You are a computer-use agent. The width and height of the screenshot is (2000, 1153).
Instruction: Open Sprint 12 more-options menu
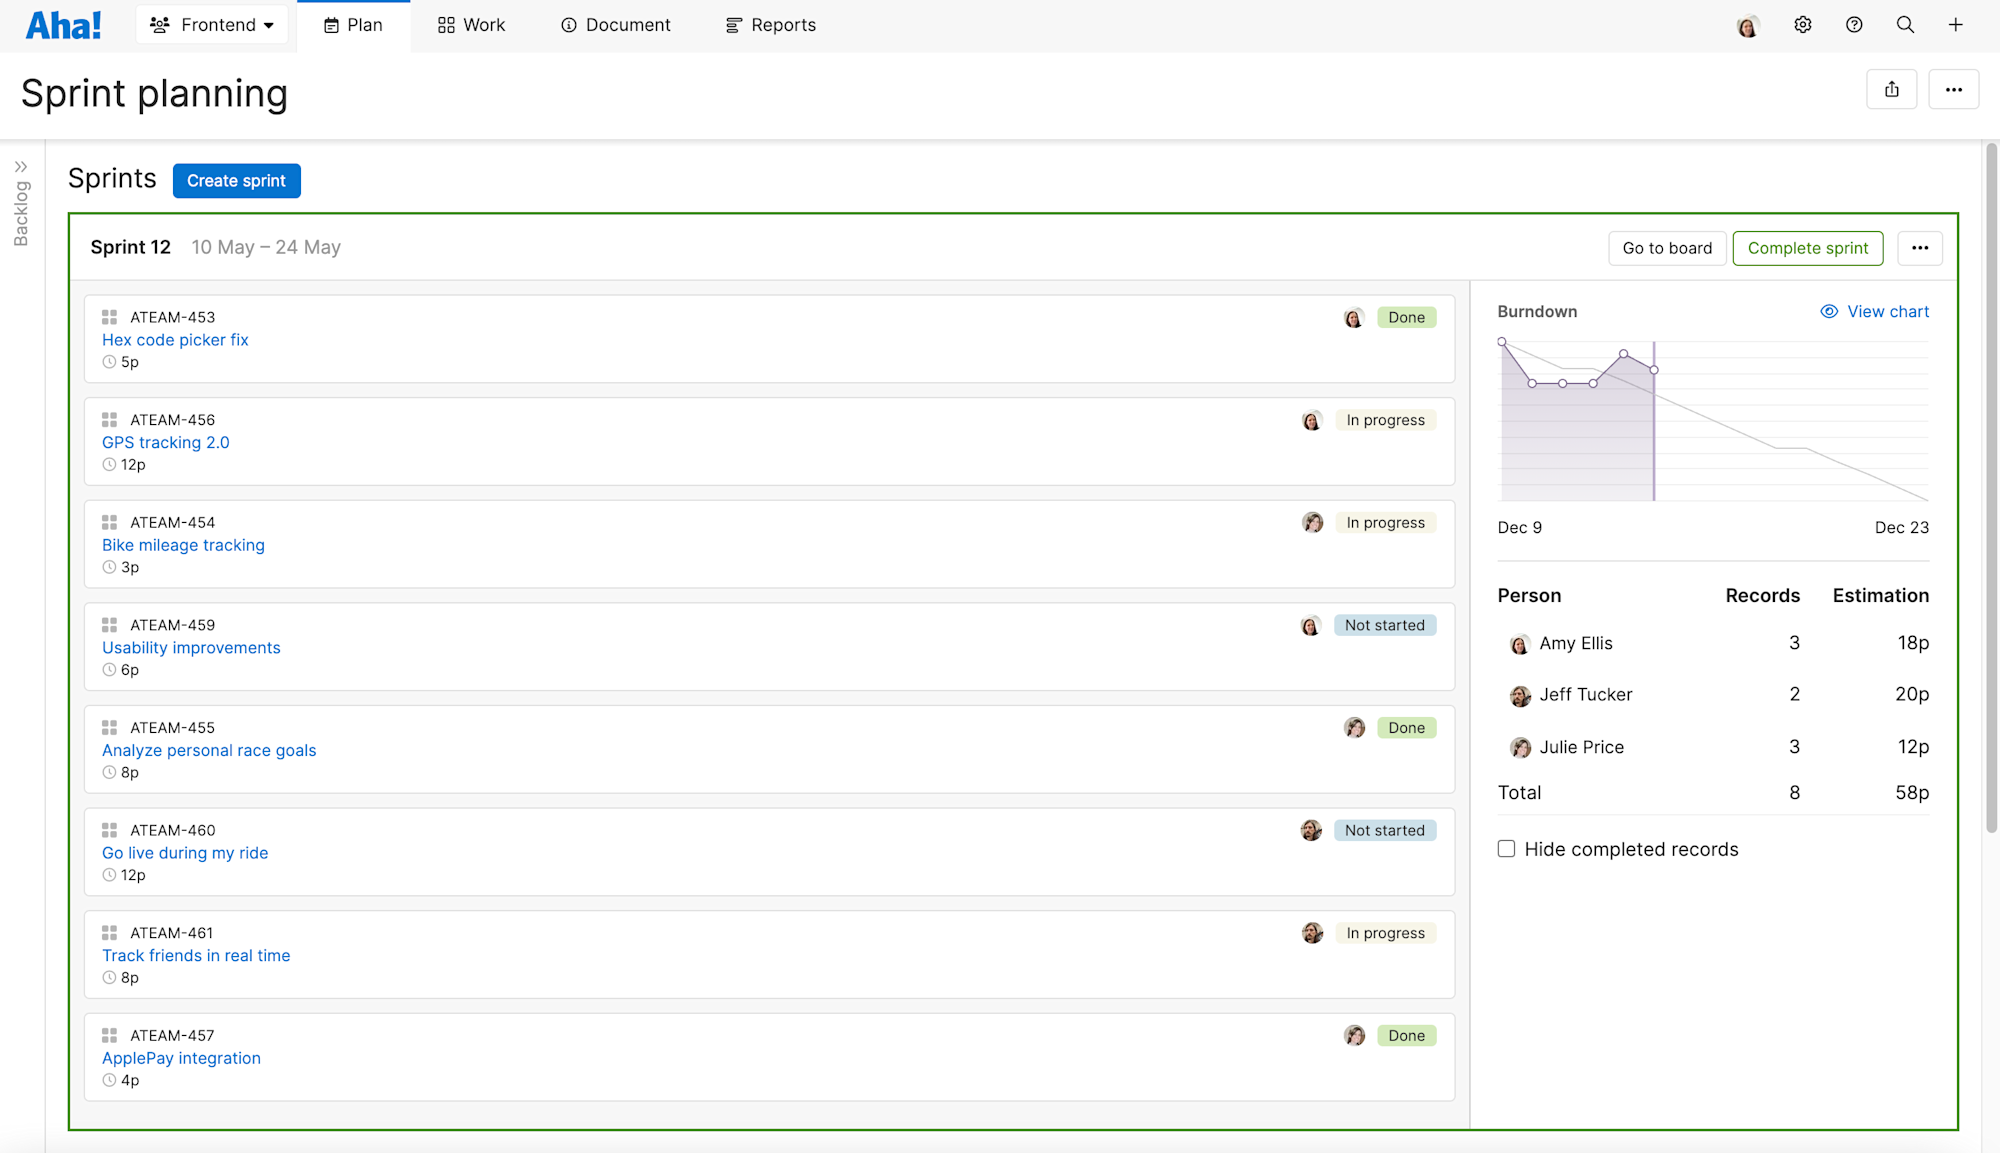1919,248
